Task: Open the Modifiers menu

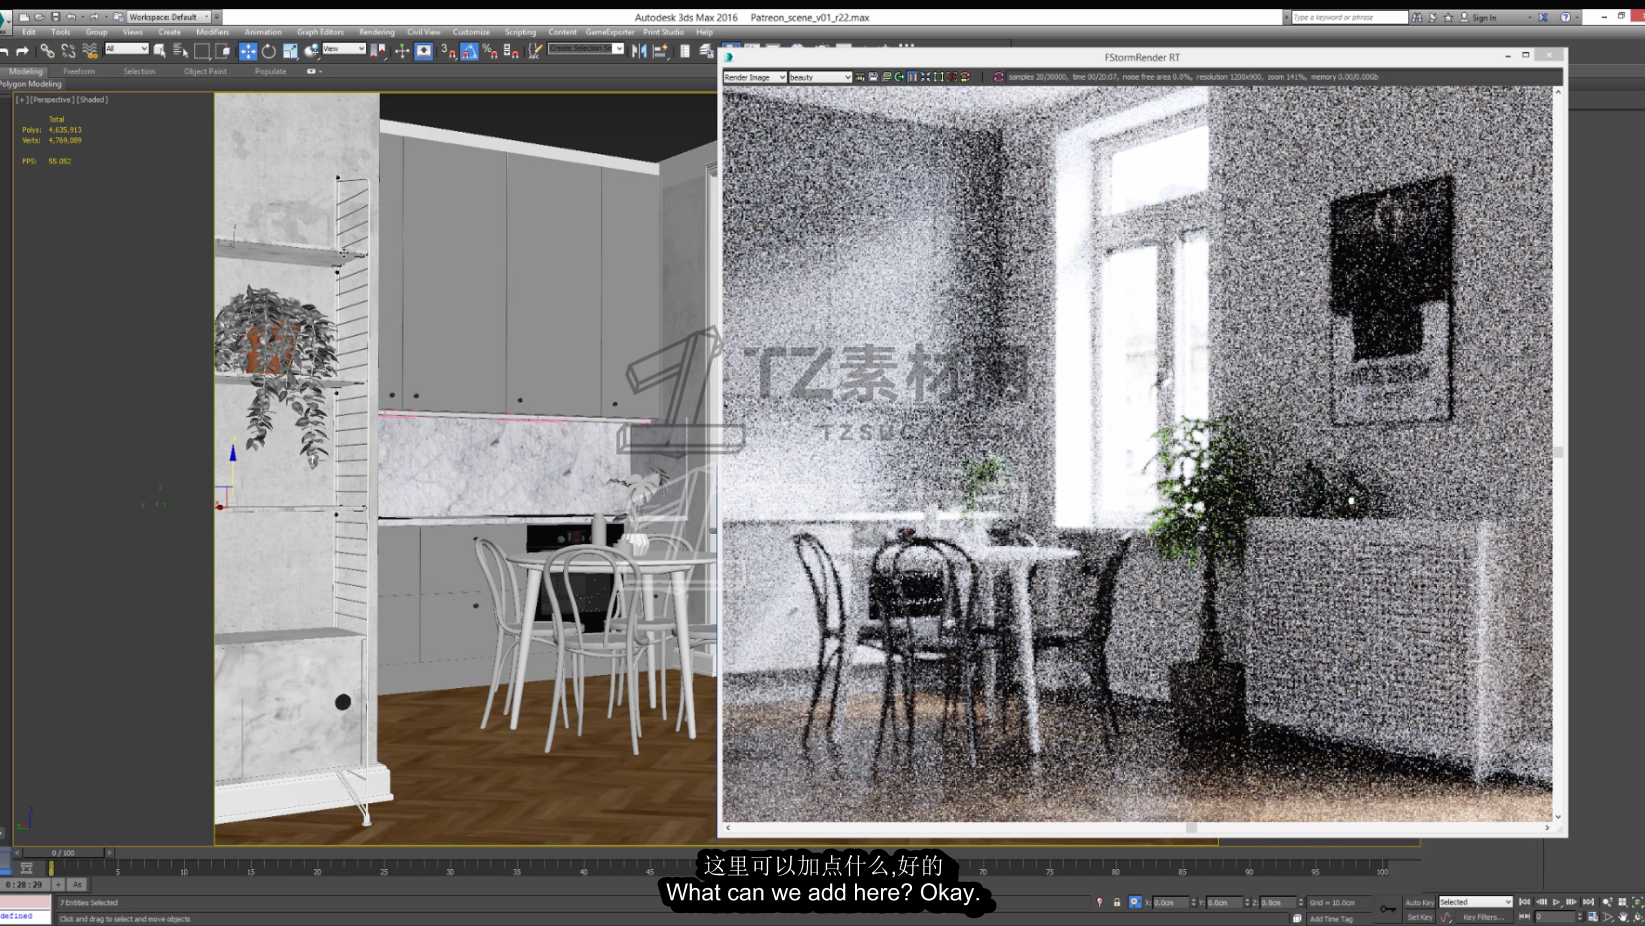Action: [213, 32]
